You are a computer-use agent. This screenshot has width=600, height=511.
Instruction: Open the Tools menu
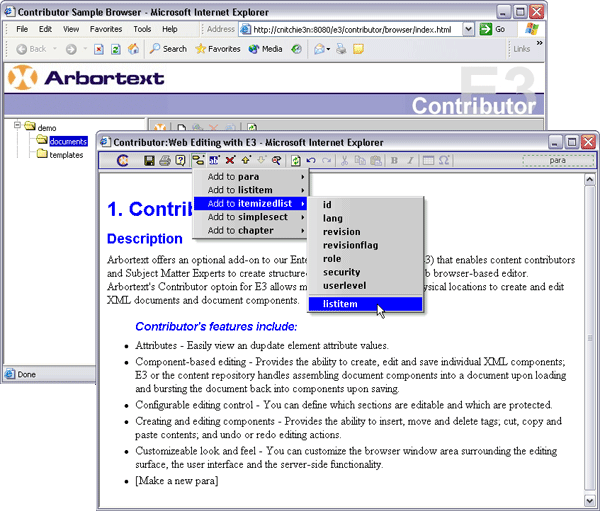click(142, 29)
